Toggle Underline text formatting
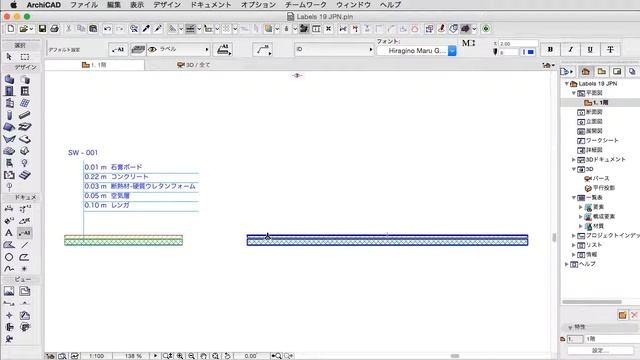Viewport: 640px width, 360px height. tap(590, 49)
